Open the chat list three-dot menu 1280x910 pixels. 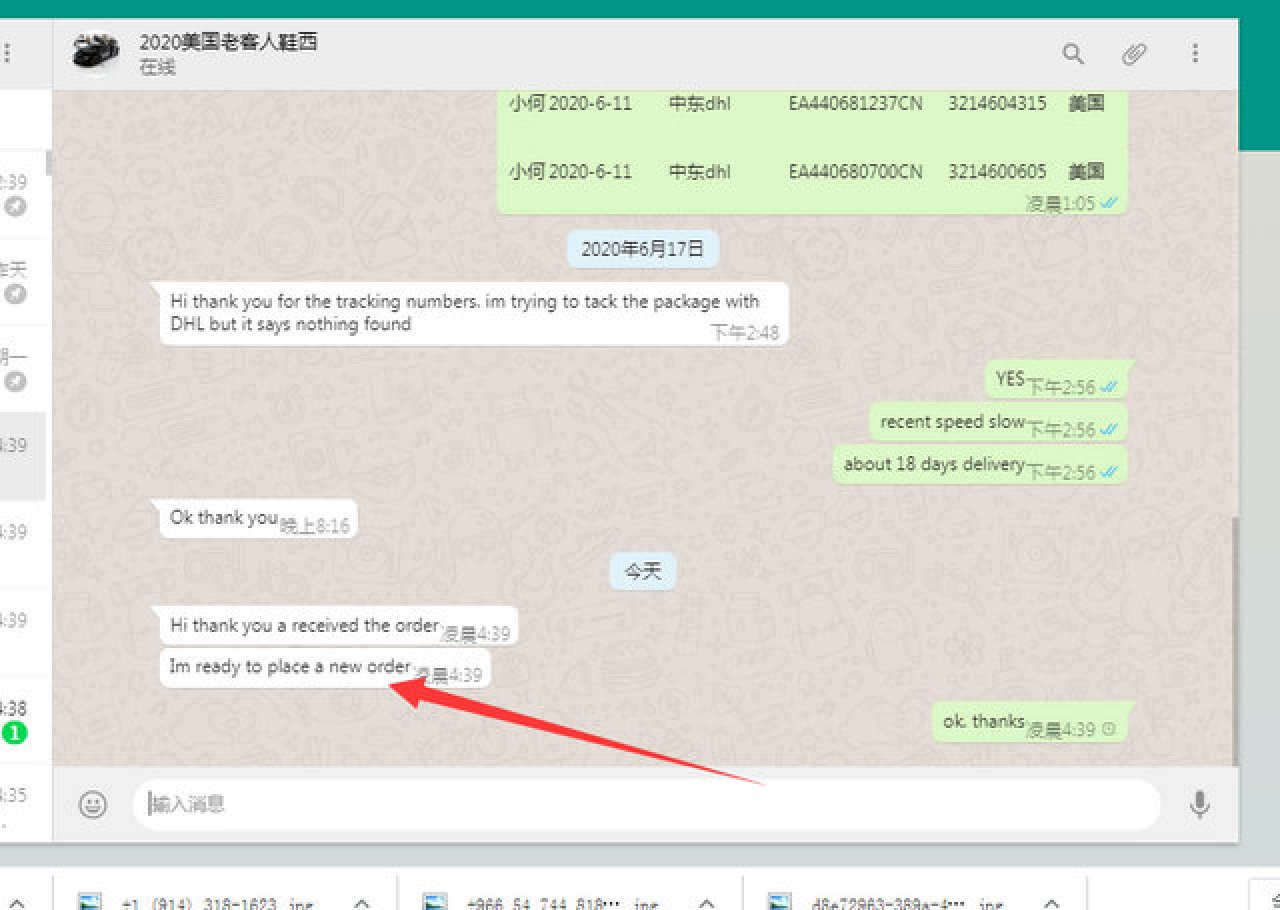8,52
